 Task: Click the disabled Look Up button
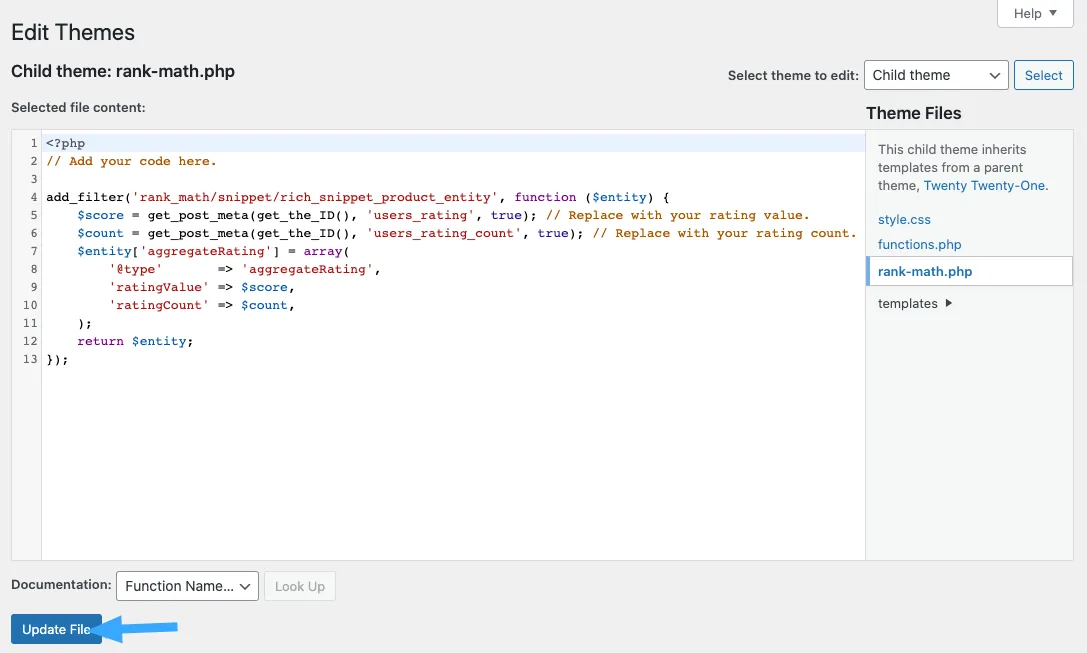(x=299, y=586)
